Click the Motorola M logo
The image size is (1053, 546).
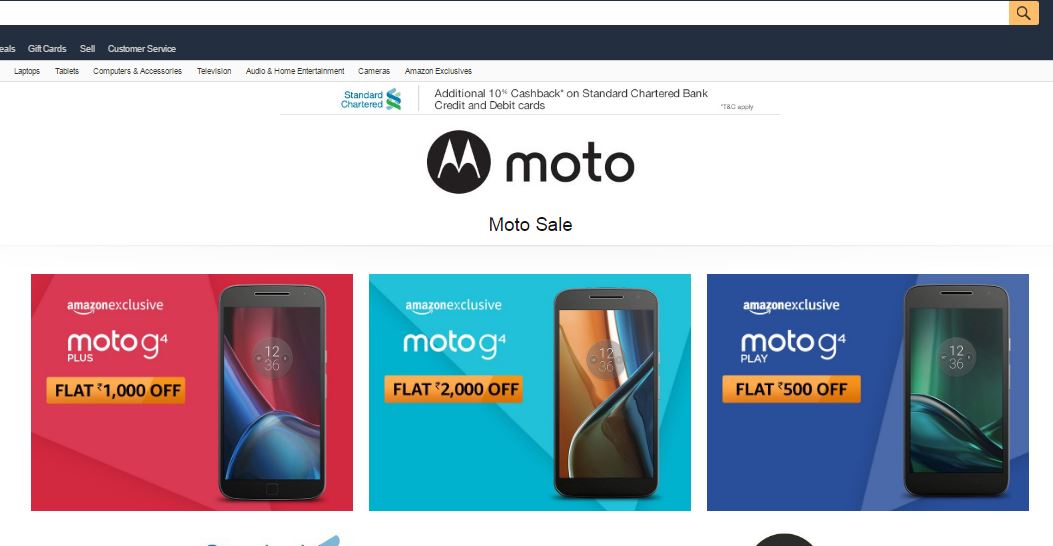click(x=459, y=162)
